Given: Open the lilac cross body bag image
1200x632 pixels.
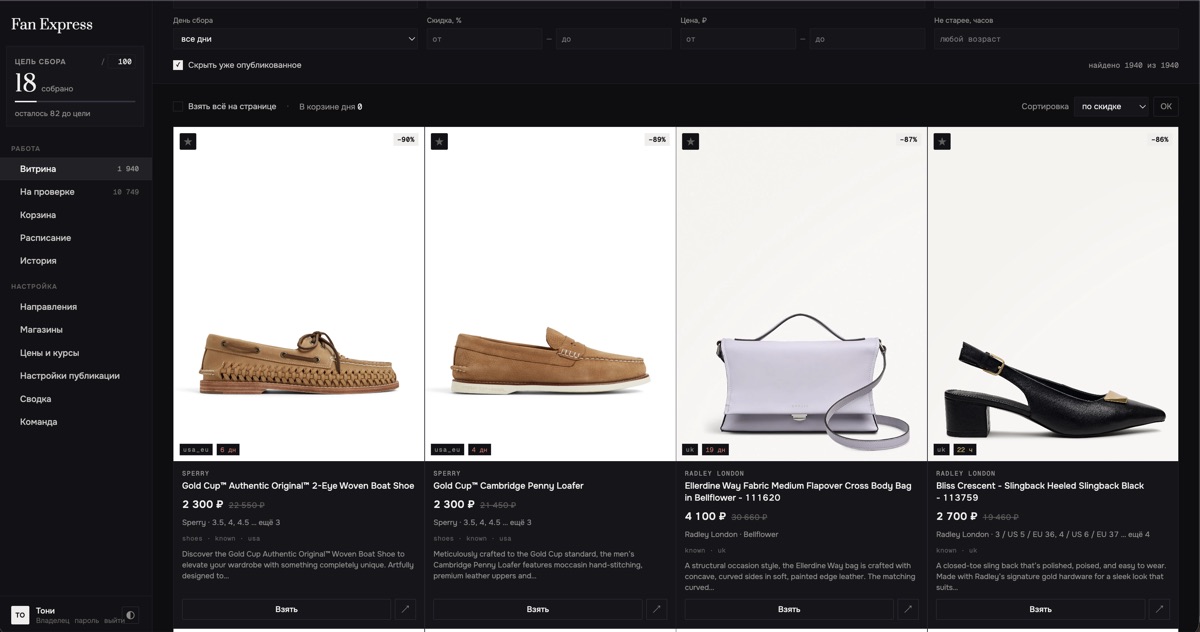Looking at the screenshot, I should click(801, 294).
